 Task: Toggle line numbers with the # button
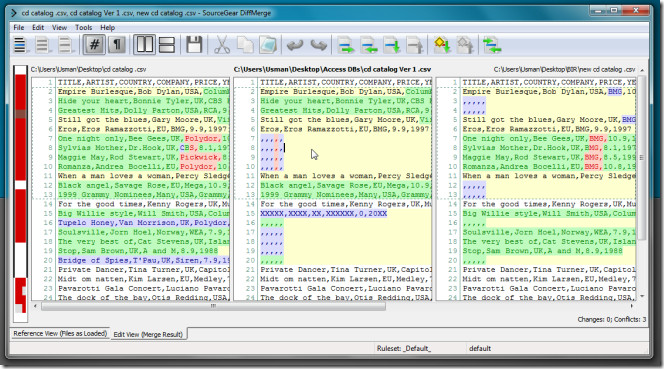tap(94, 45)
